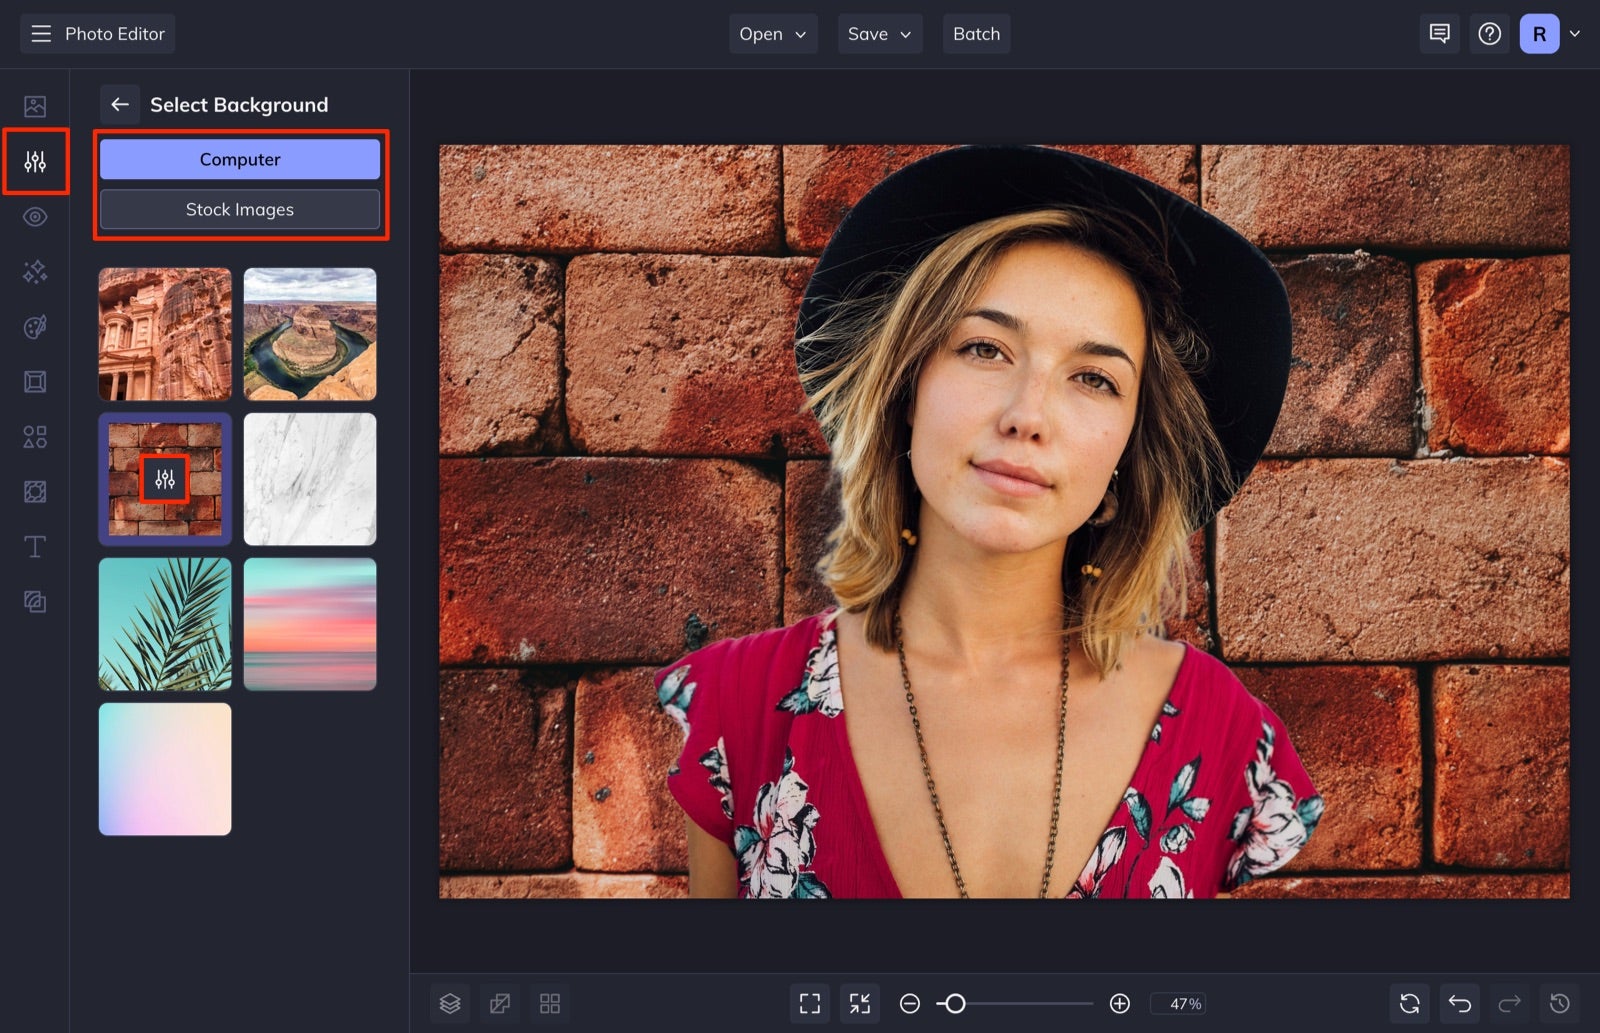Select the marble background thumbnail
Screen dimensions: 1600x1033
pos(310,479)
